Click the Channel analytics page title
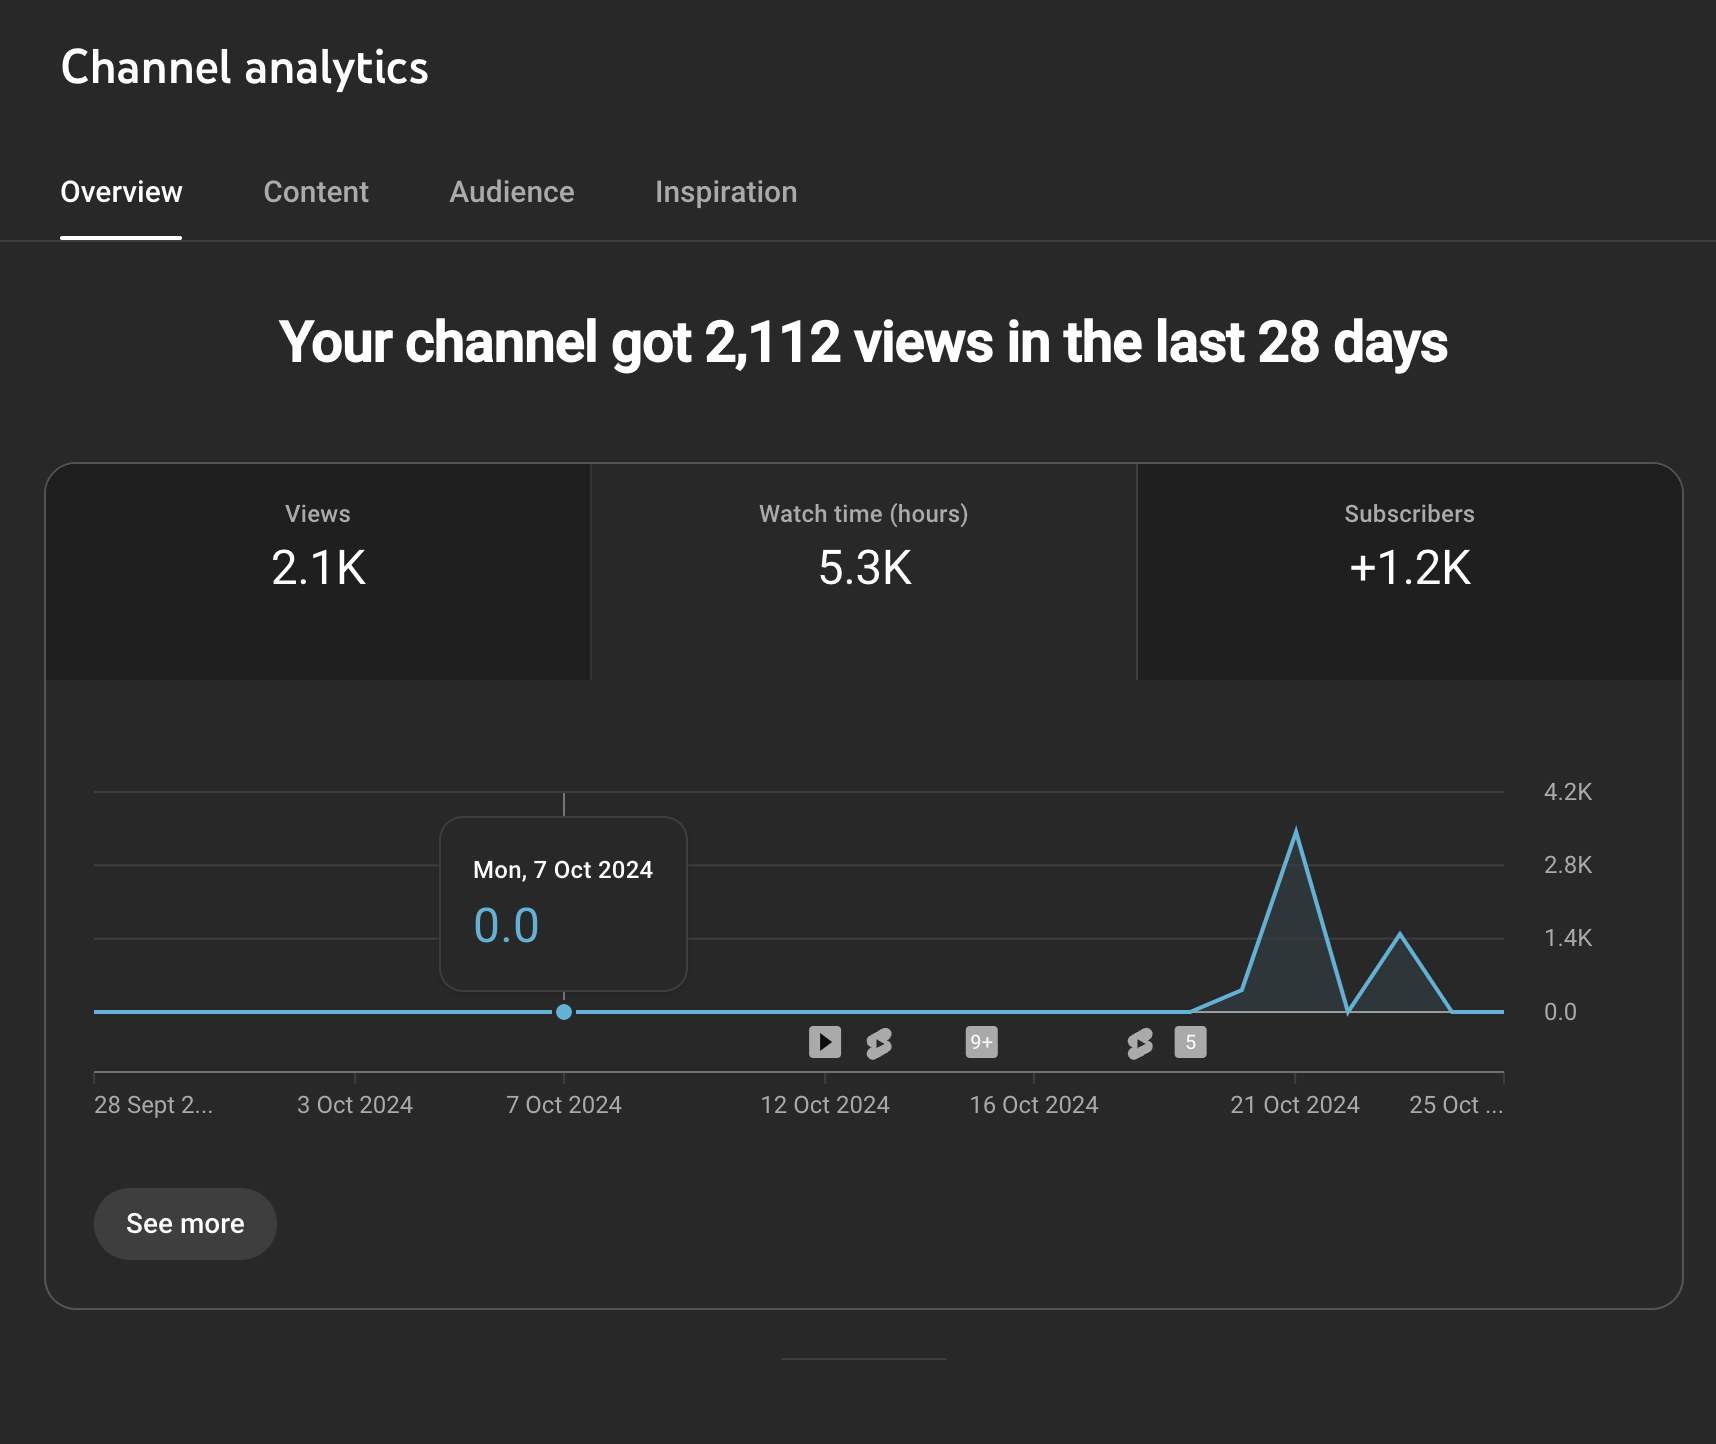Screen dimensions: 1716x1444 click(245, 68)
